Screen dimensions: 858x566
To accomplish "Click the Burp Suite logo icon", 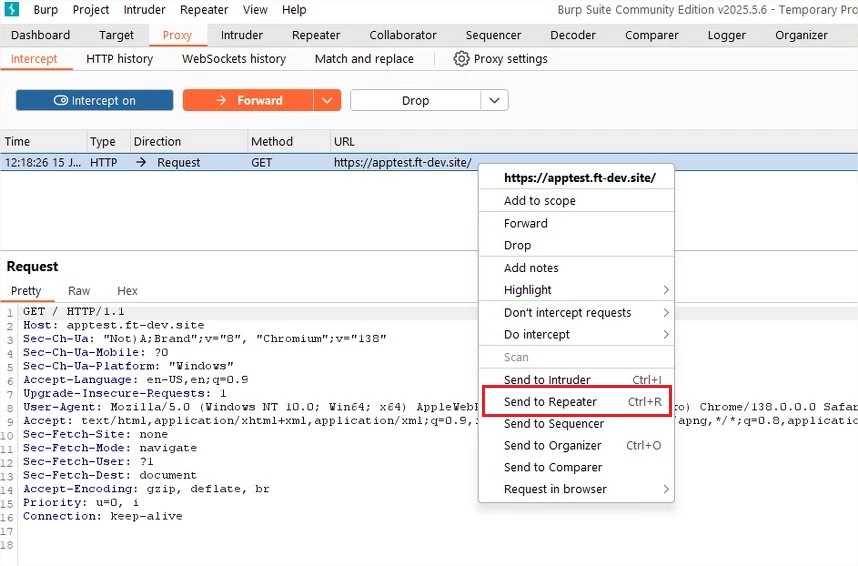I will (x=11, y=9).
